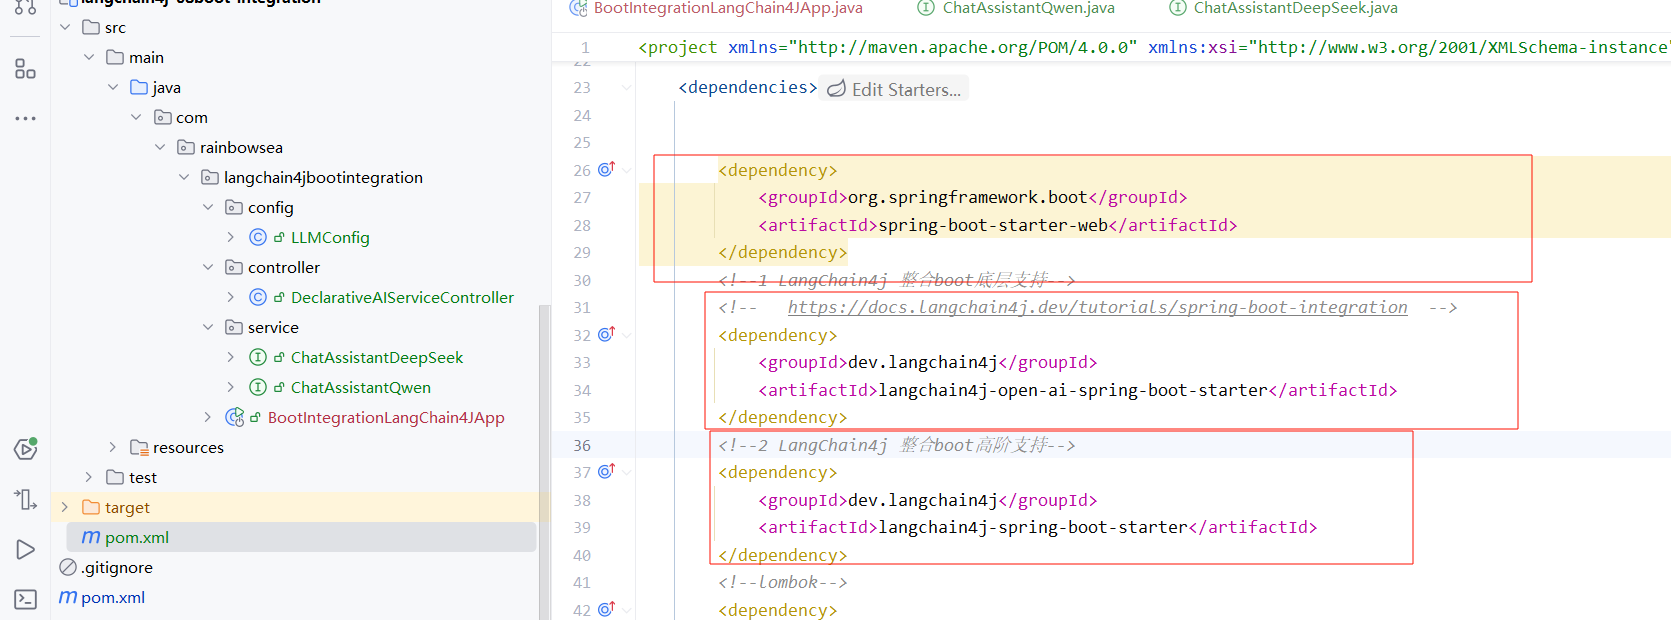Viewport: 1671px width, 620px height.
Task: Click the Edit Starters... button
Action: pos(895,89)
